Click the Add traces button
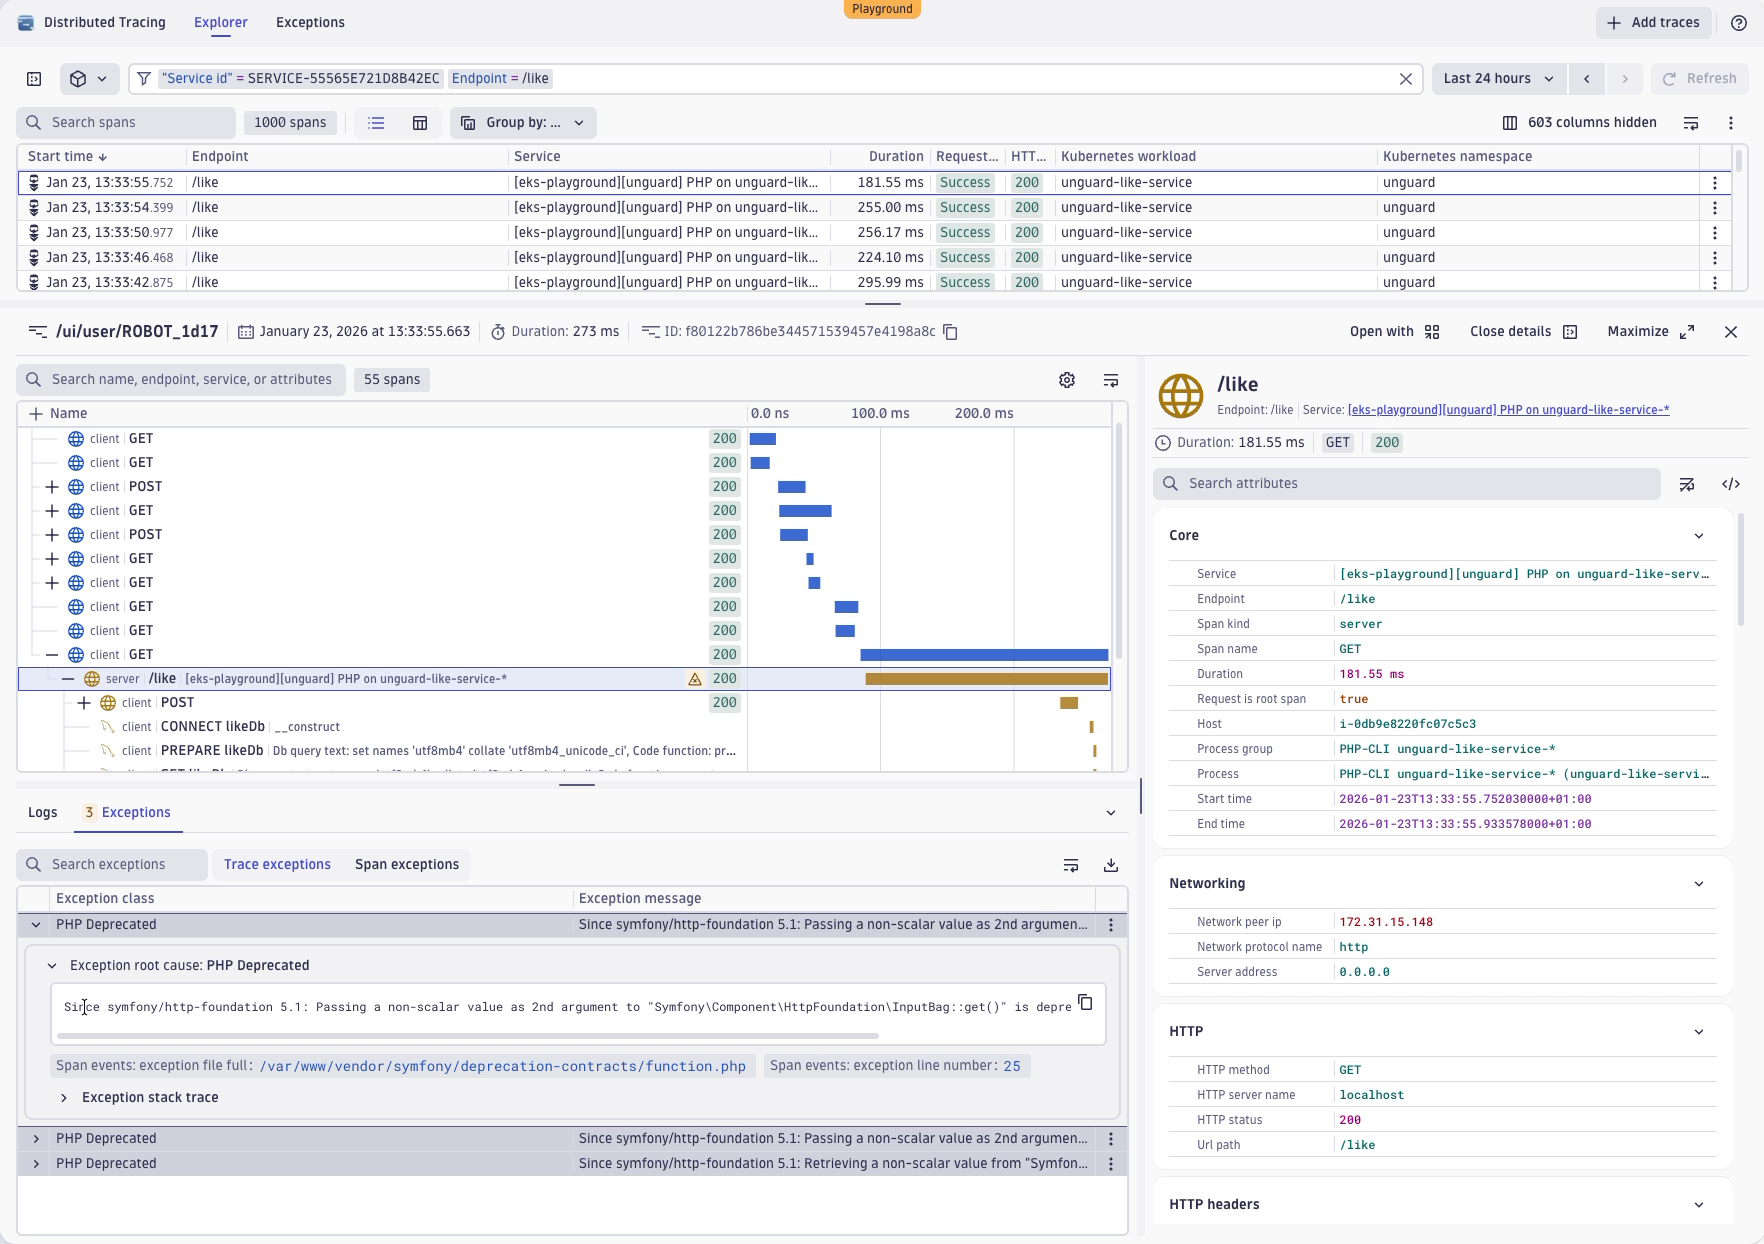Screen dimensions: 1764x1244 (x=1652, y=23)
